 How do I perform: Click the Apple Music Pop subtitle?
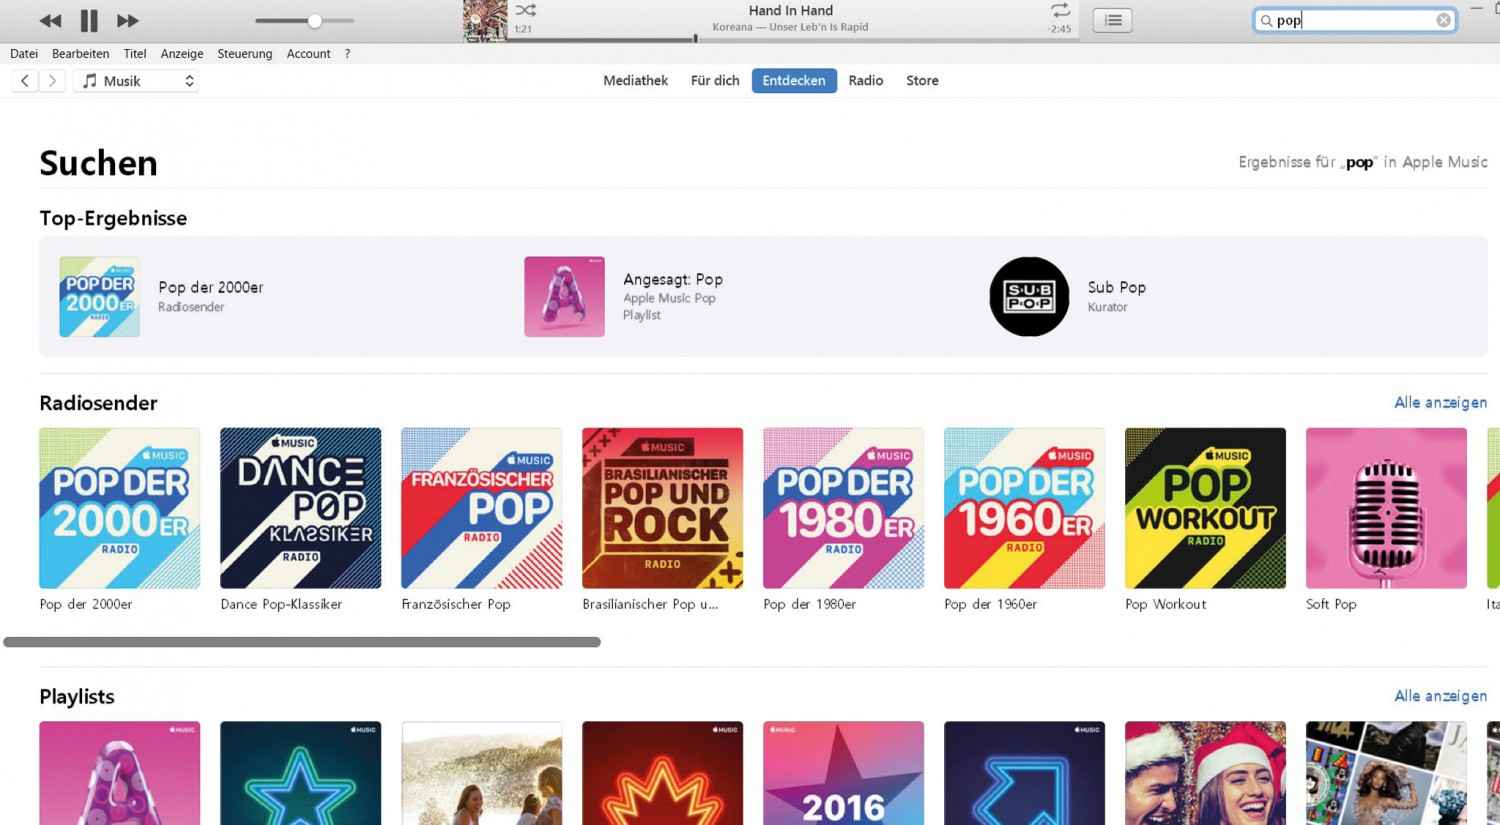(669, 298)
